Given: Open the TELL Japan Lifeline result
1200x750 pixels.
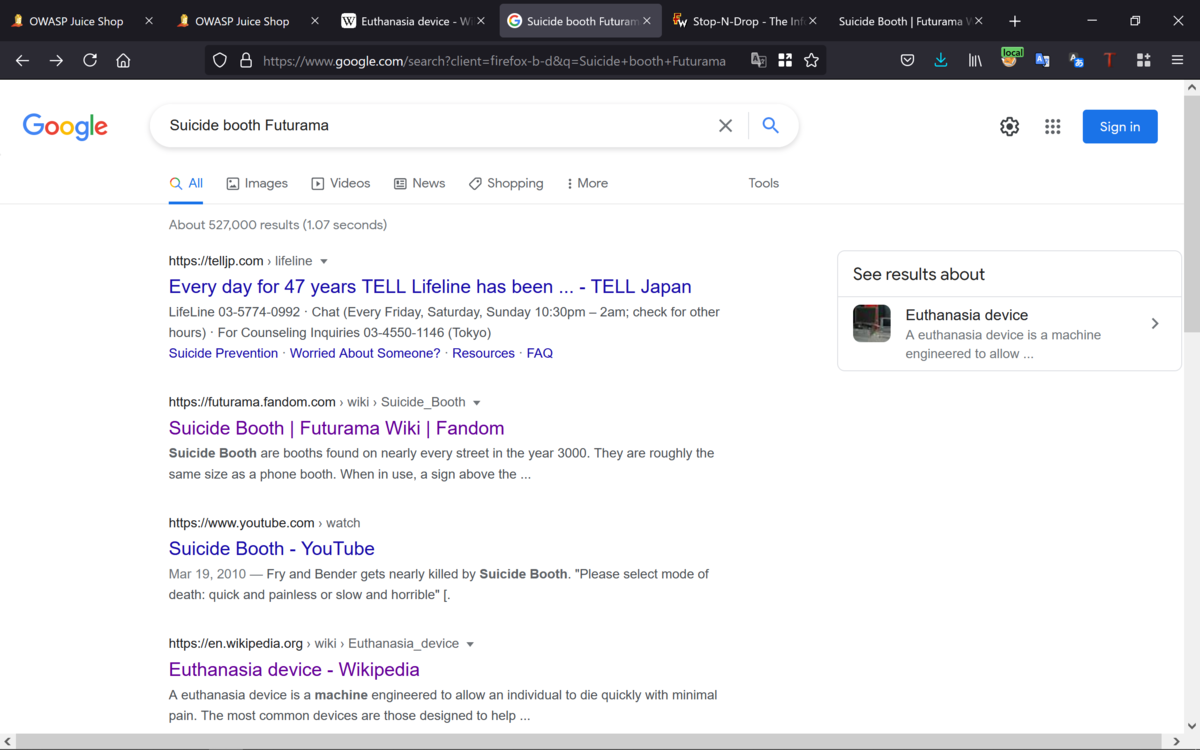Looking at the screenshot, I should (430, 287).
